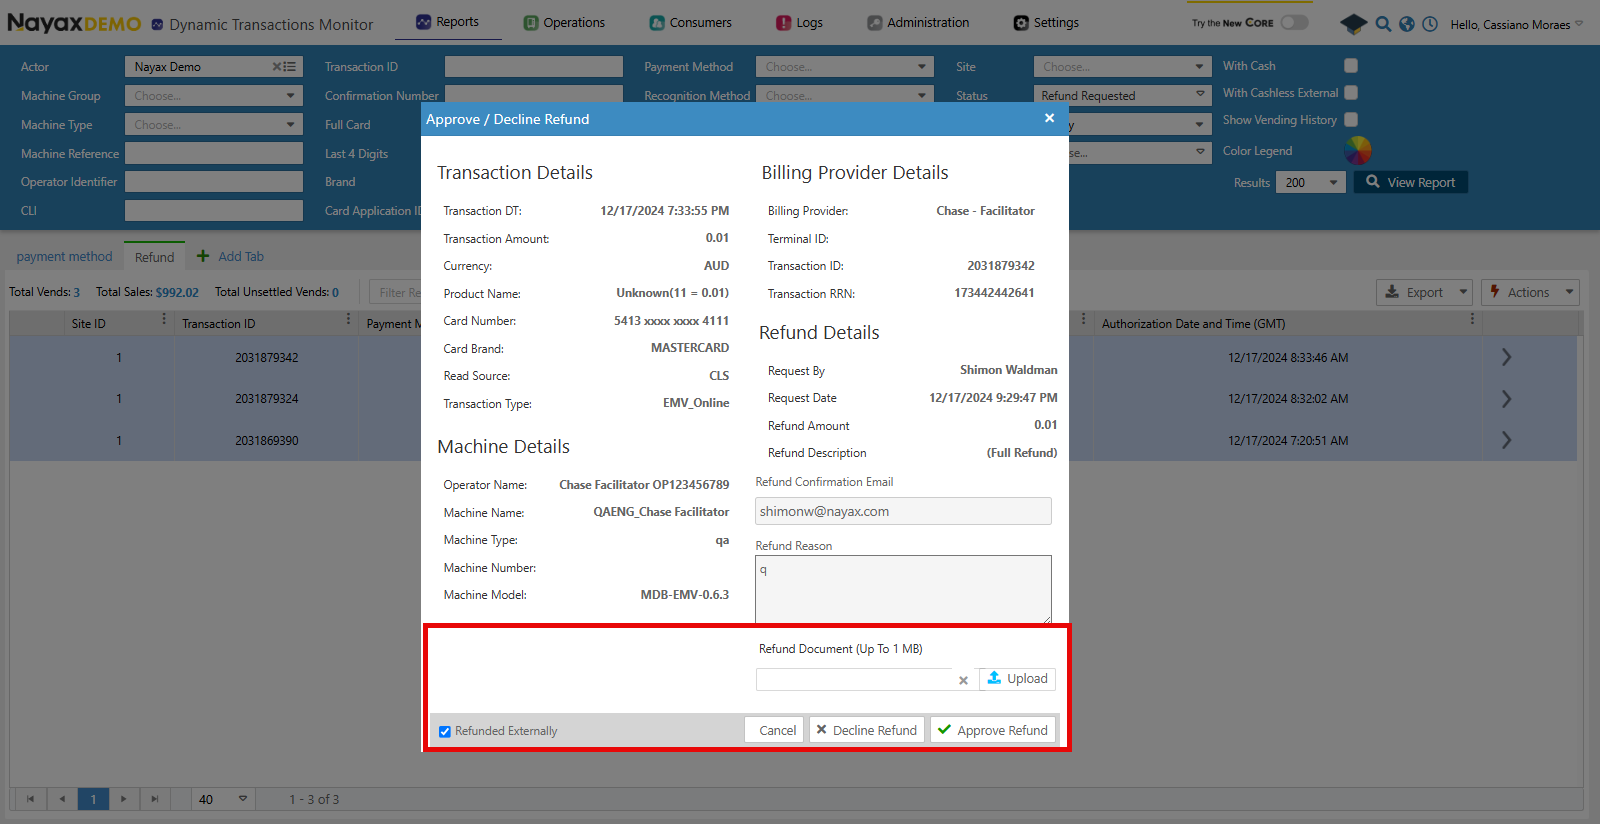Click the Nayax Demo logo

point(74,23)
